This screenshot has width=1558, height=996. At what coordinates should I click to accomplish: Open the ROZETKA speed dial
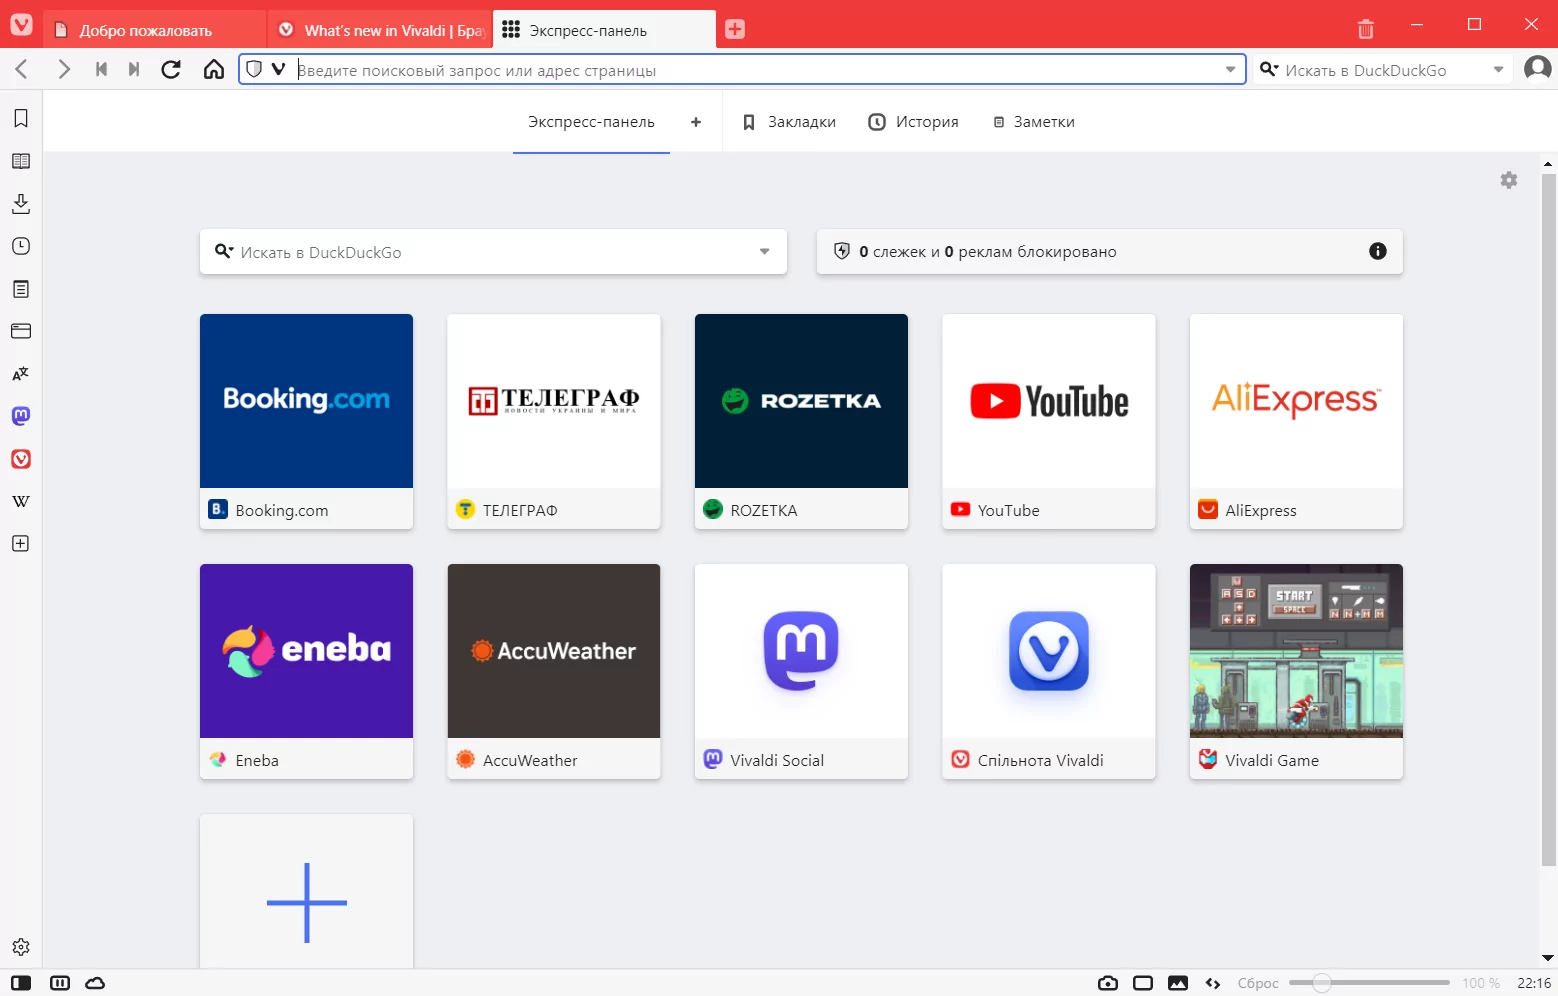coord(801,421)
